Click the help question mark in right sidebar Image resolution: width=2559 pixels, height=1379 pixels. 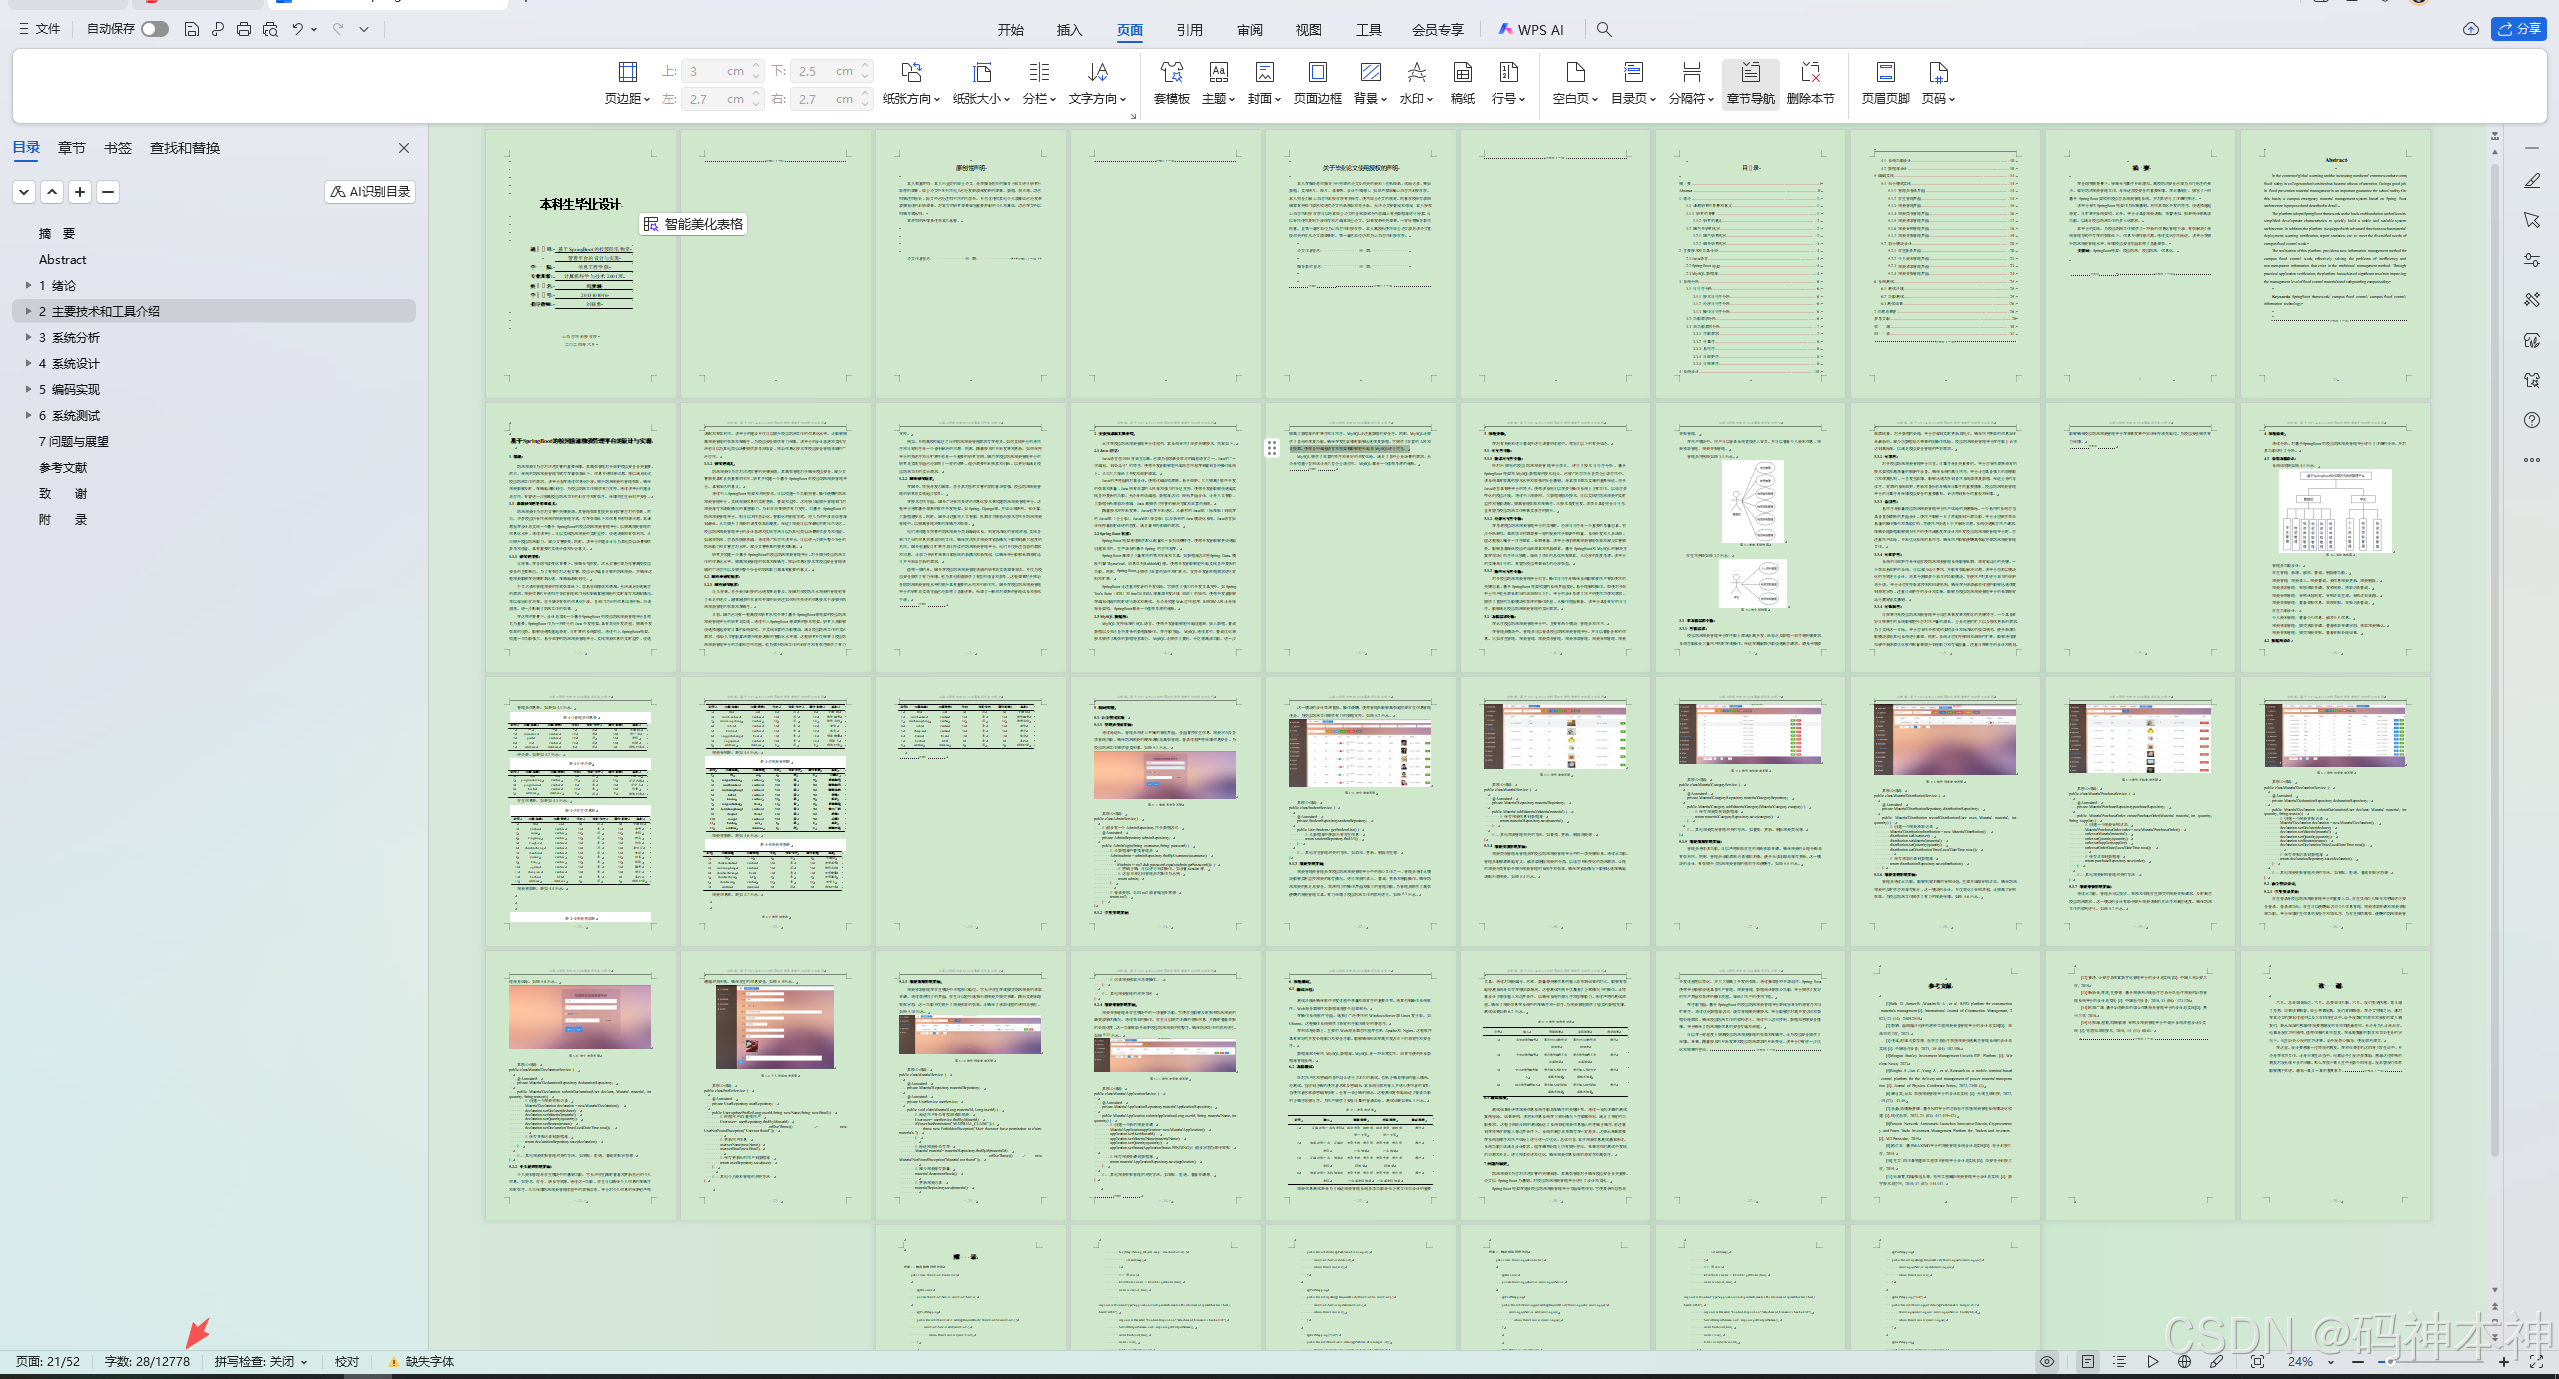tap(2531, 420)
